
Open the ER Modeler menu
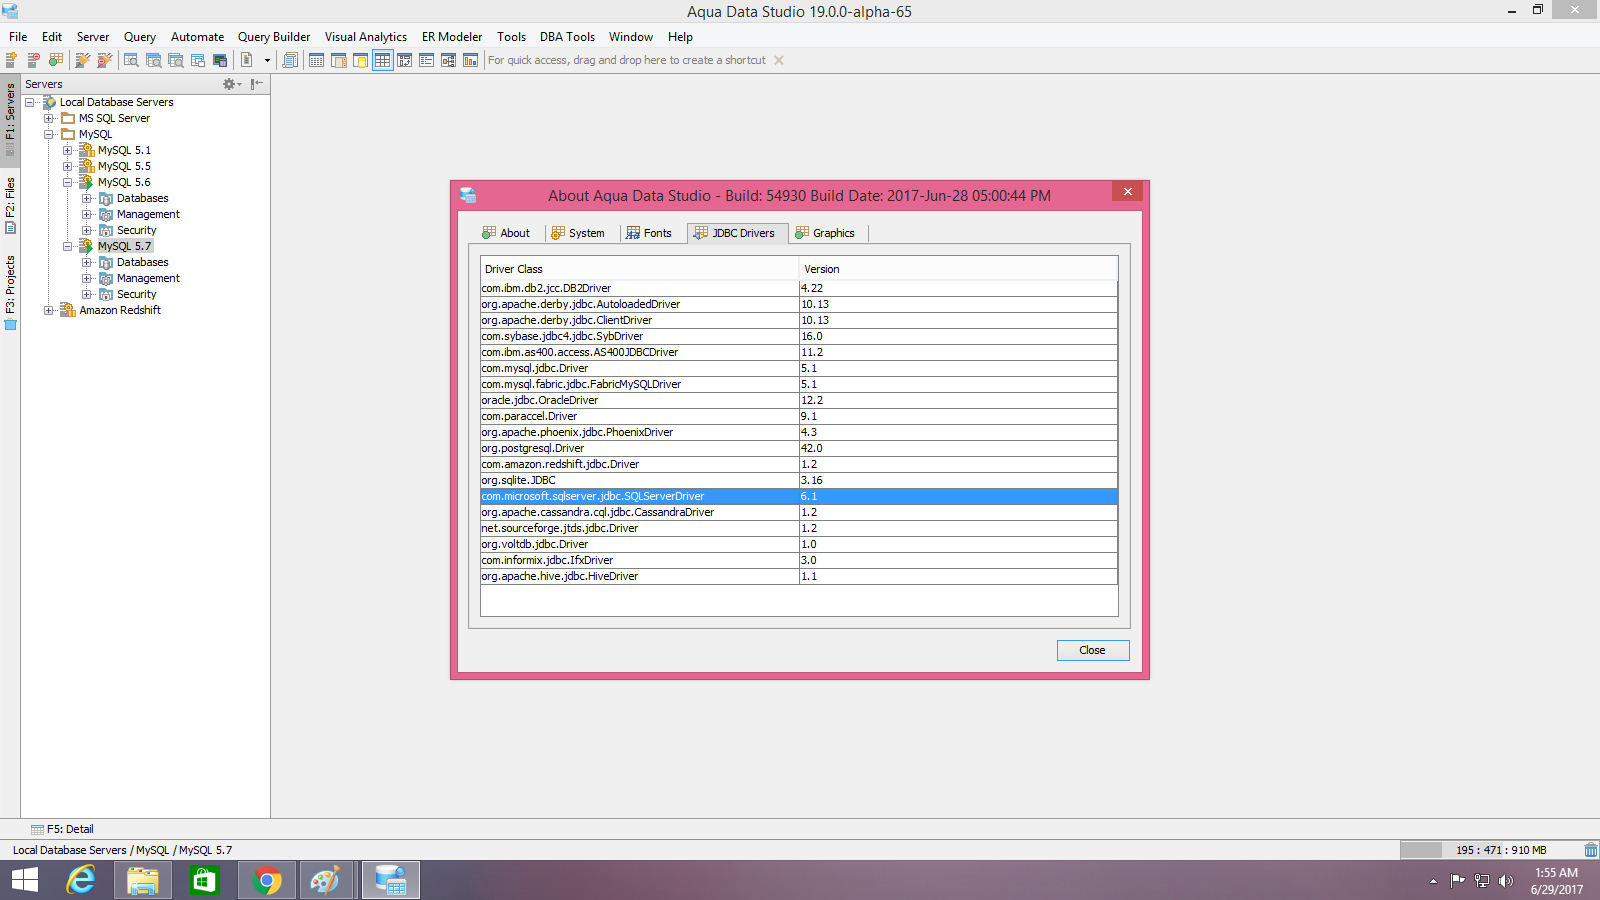[x=452, y=37]
